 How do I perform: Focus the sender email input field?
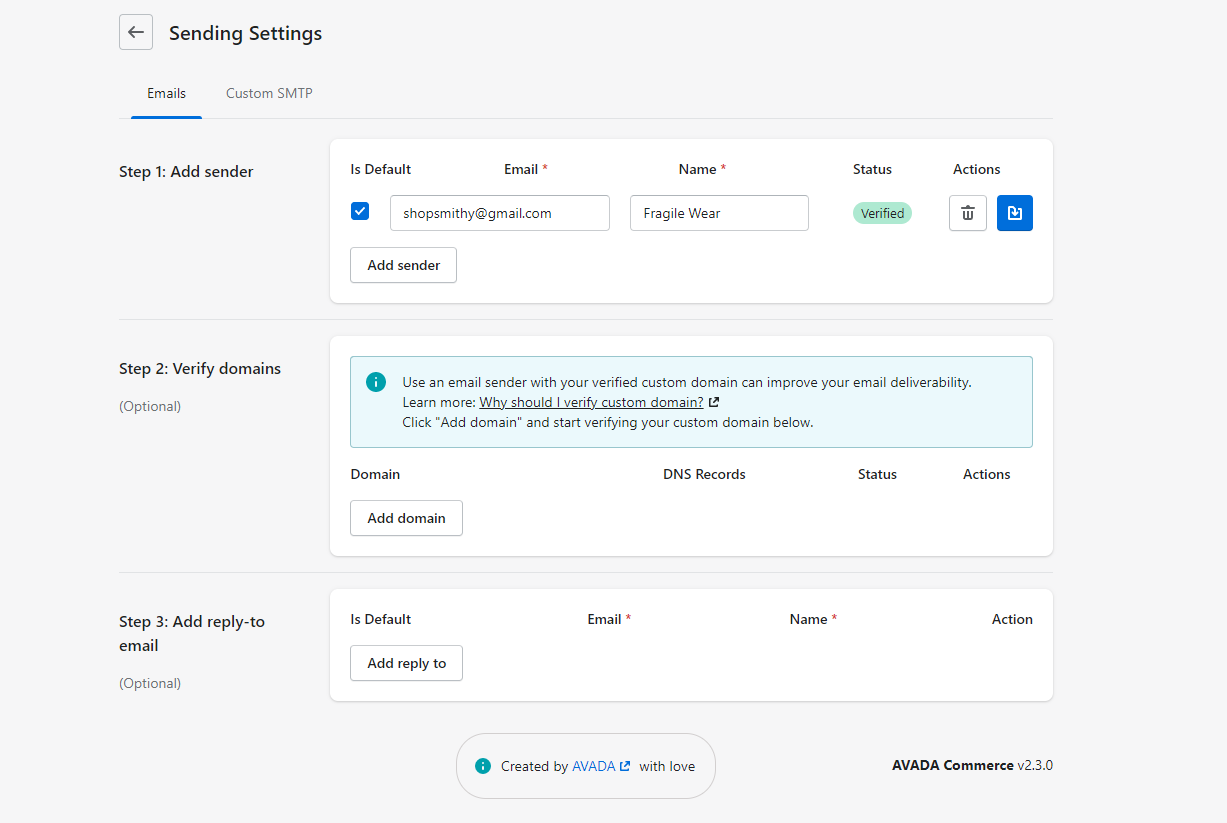[x=499, y=213]
